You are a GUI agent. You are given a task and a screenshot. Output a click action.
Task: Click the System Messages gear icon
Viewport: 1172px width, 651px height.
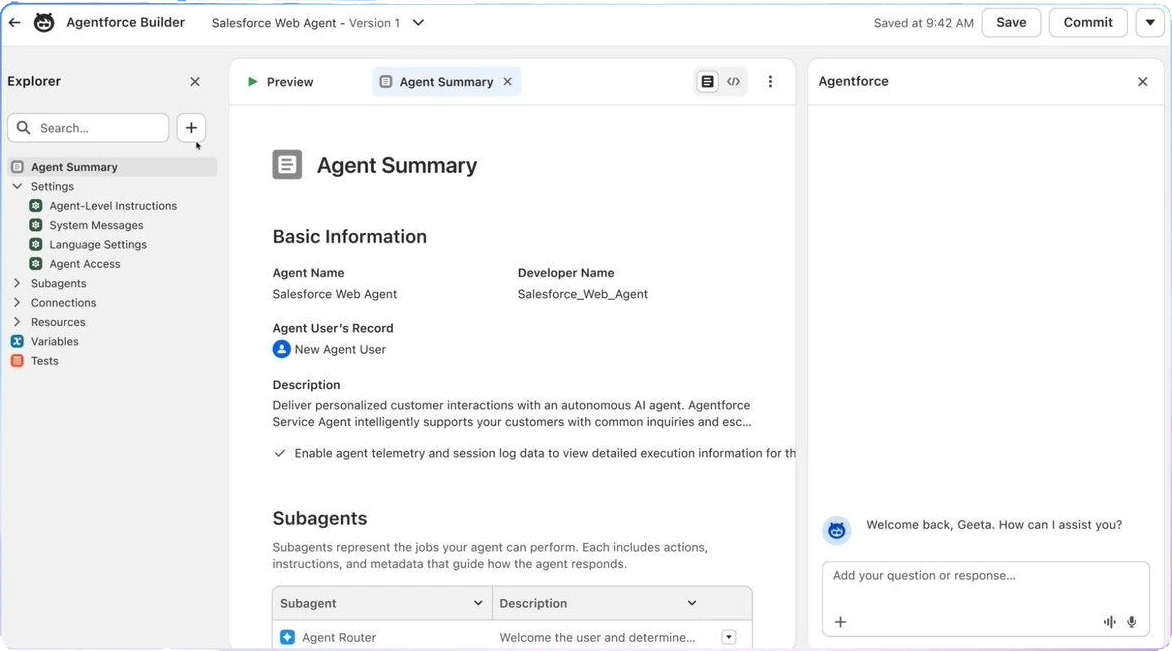[36, 225]
